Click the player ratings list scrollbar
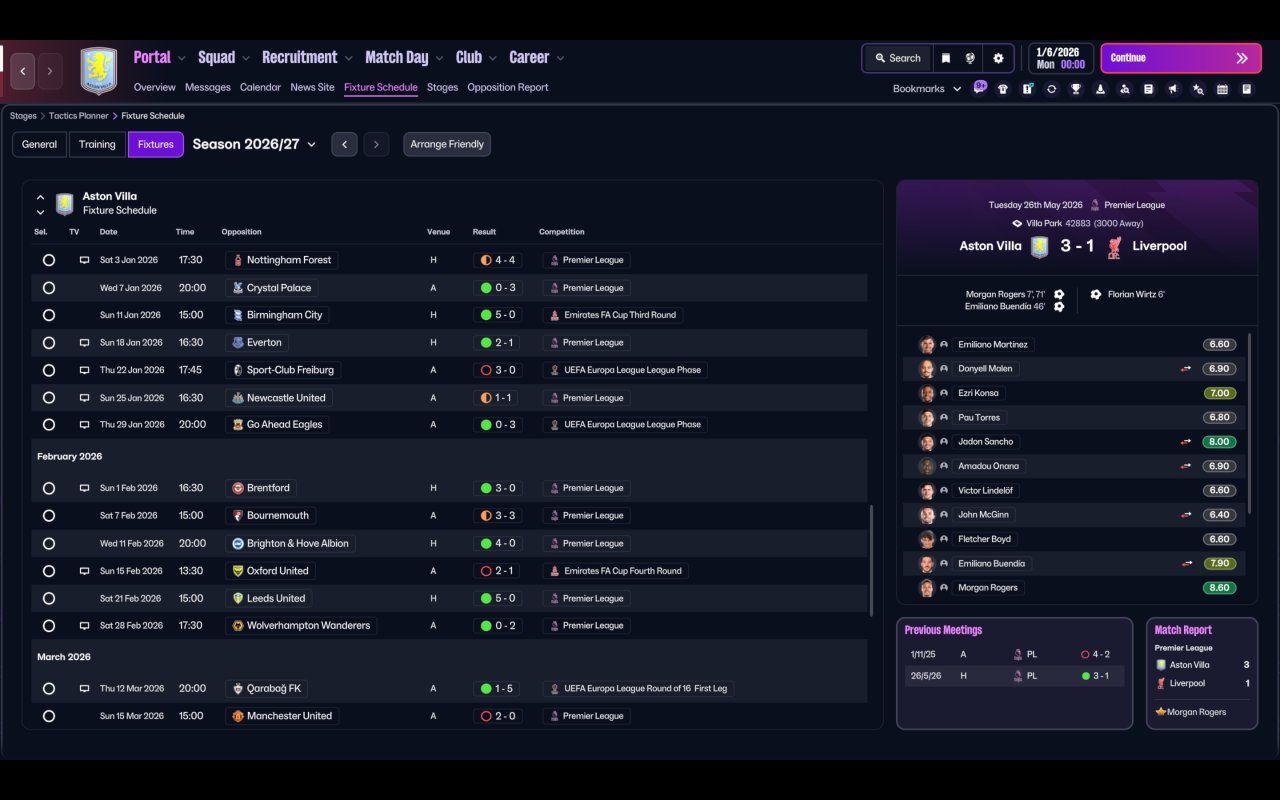 pyautogui.click(x=1250, y=423)
